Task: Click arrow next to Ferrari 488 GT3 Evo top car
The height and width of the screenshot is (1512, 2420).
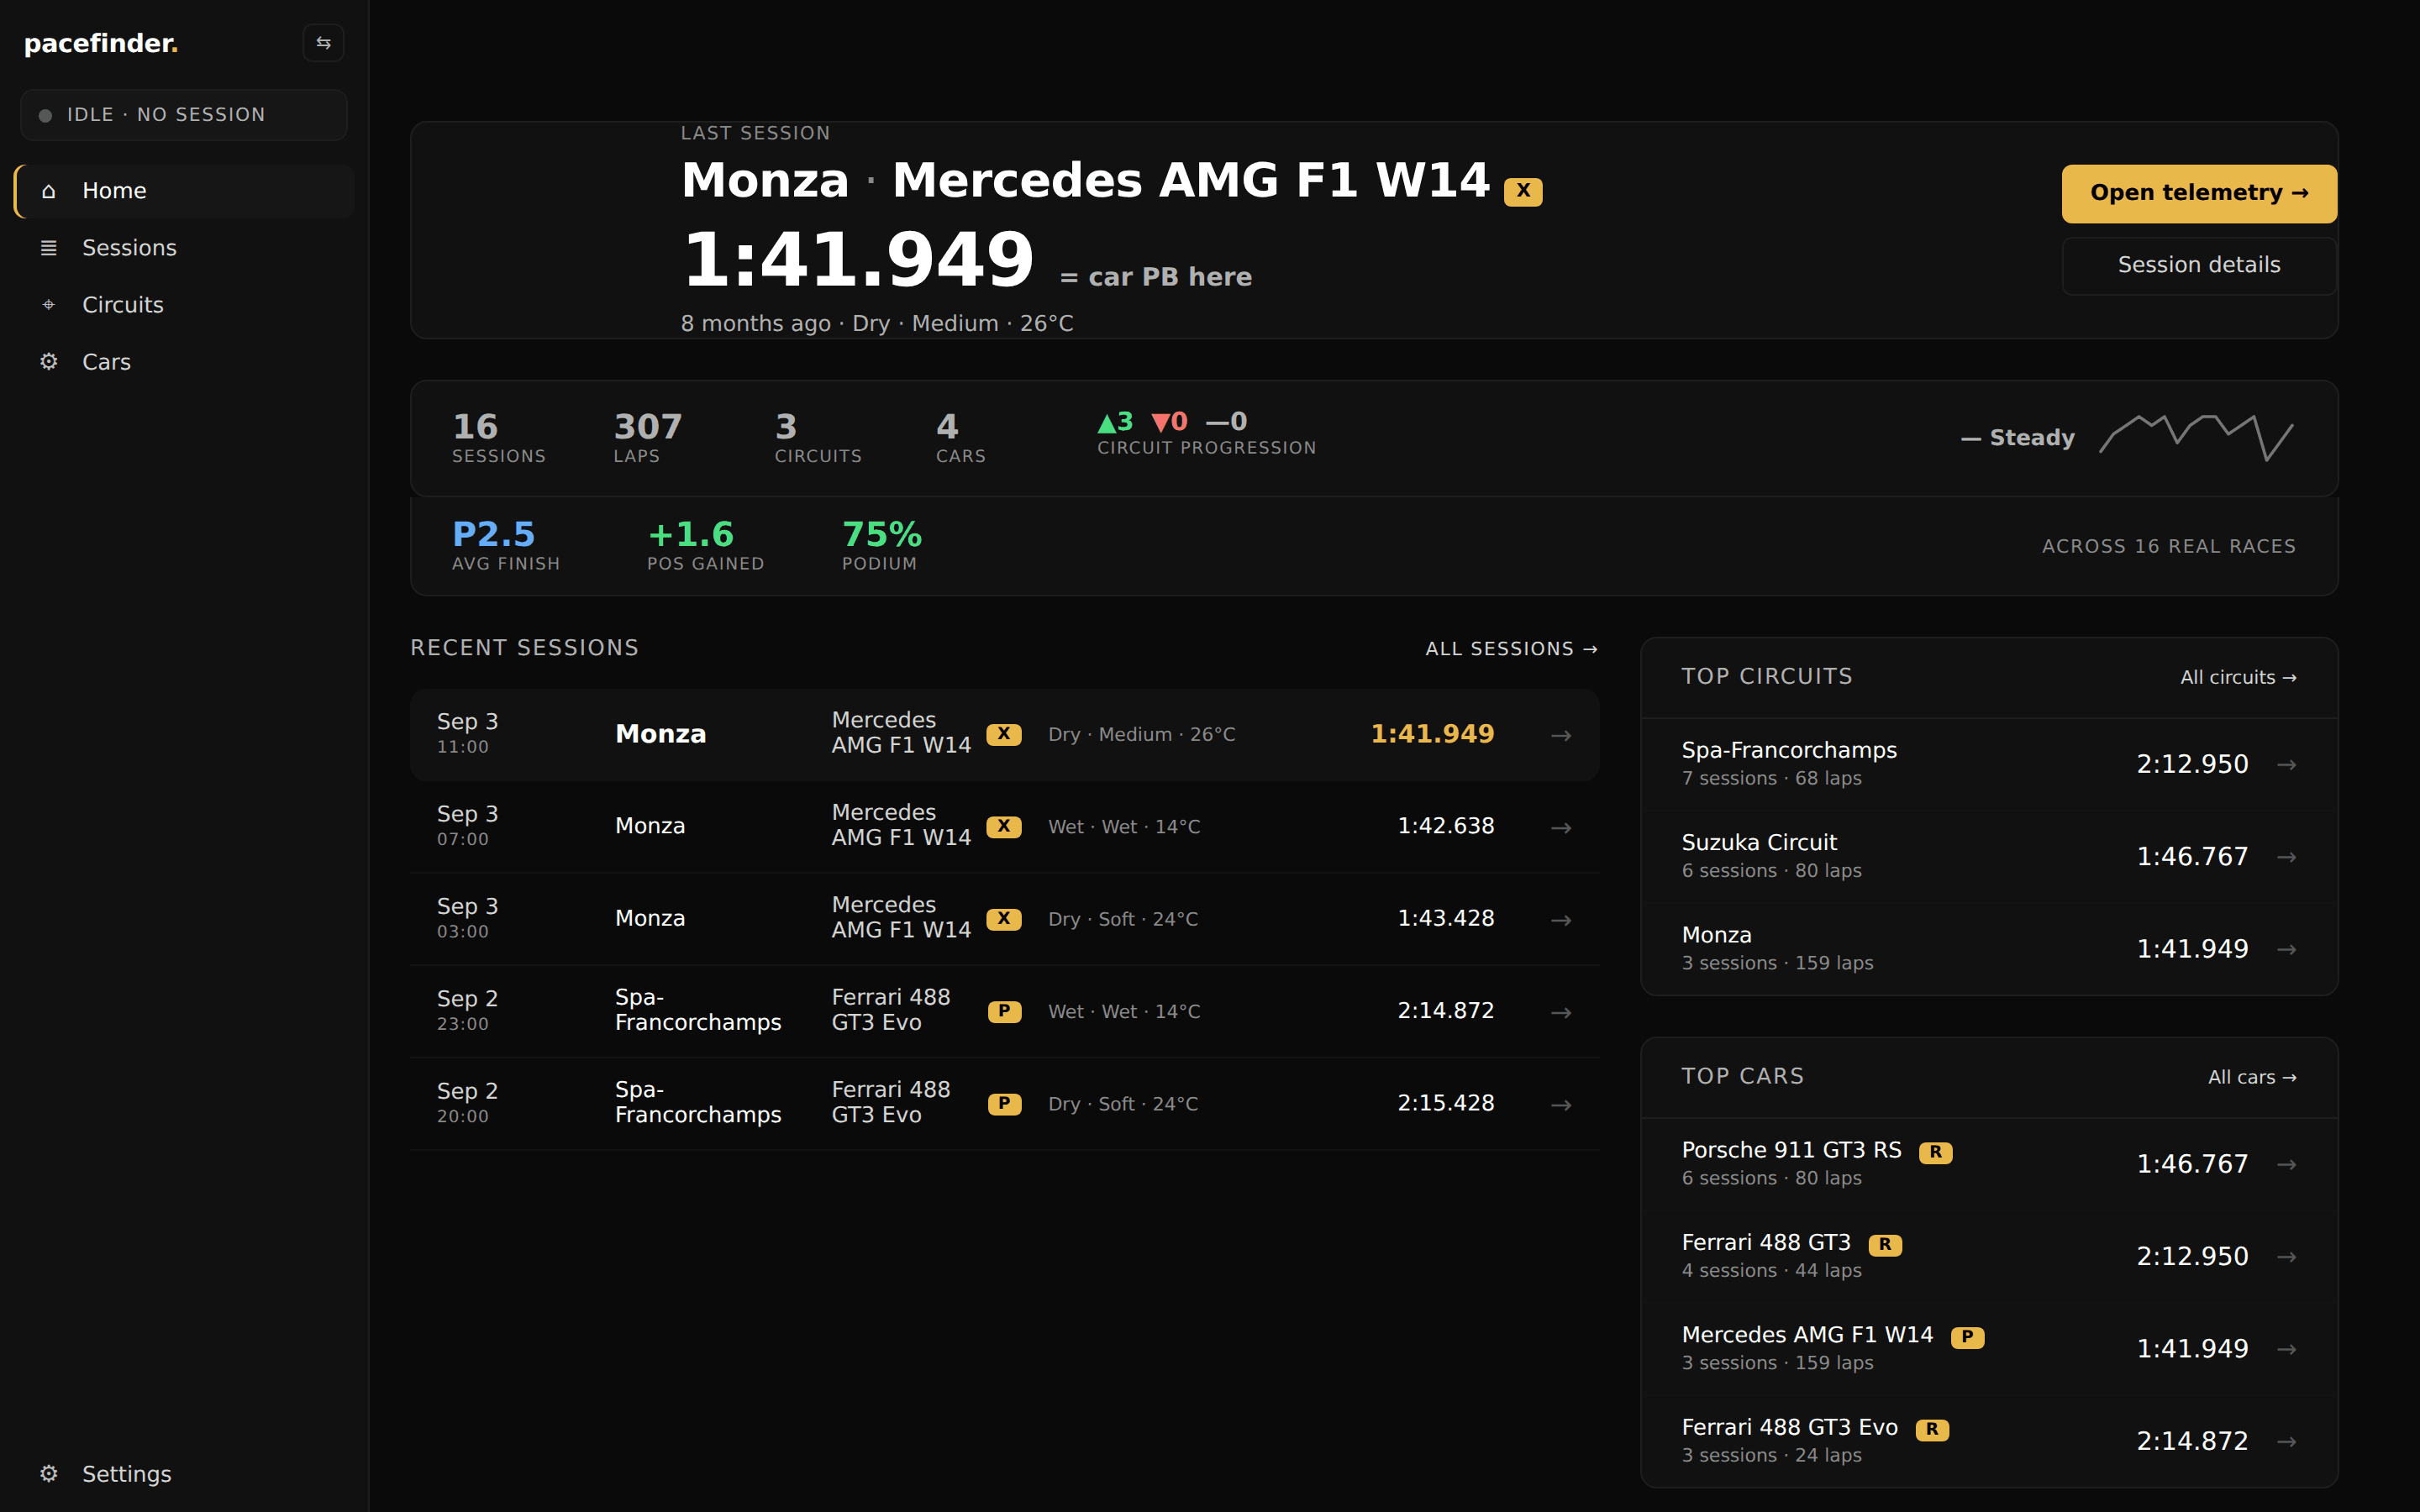Action: pos(2286,1442)
